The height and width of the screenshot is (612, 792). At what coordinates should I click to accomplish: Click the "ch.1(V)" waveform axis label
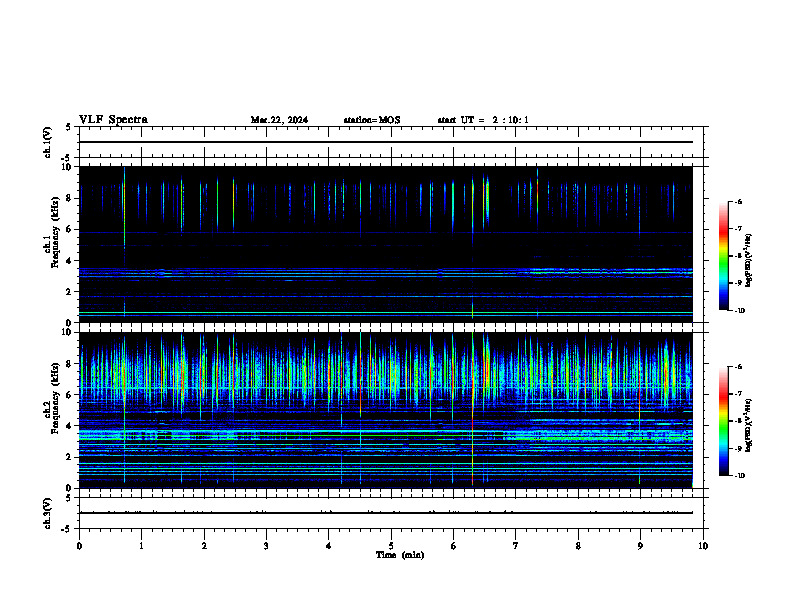pyautogui.click(x=47, y=142)
